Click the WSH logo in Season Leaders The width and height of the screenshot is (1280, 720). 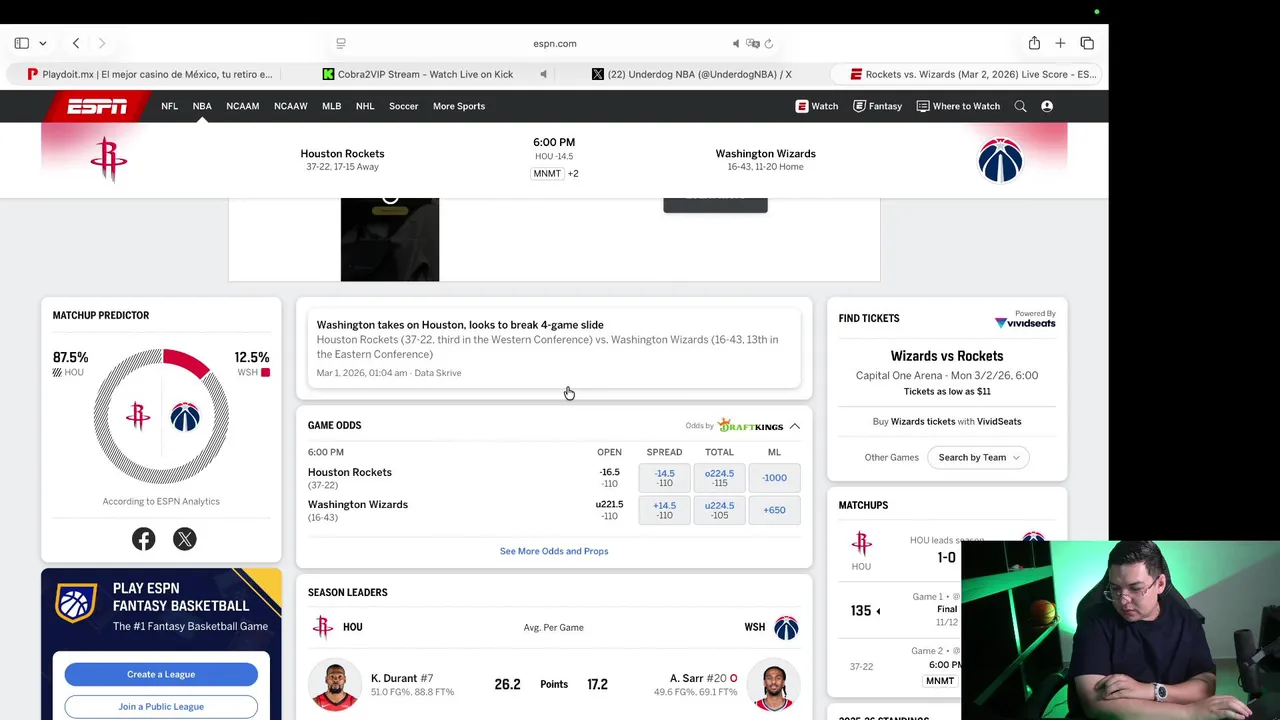pyautogui.click(x=786, y=627)
